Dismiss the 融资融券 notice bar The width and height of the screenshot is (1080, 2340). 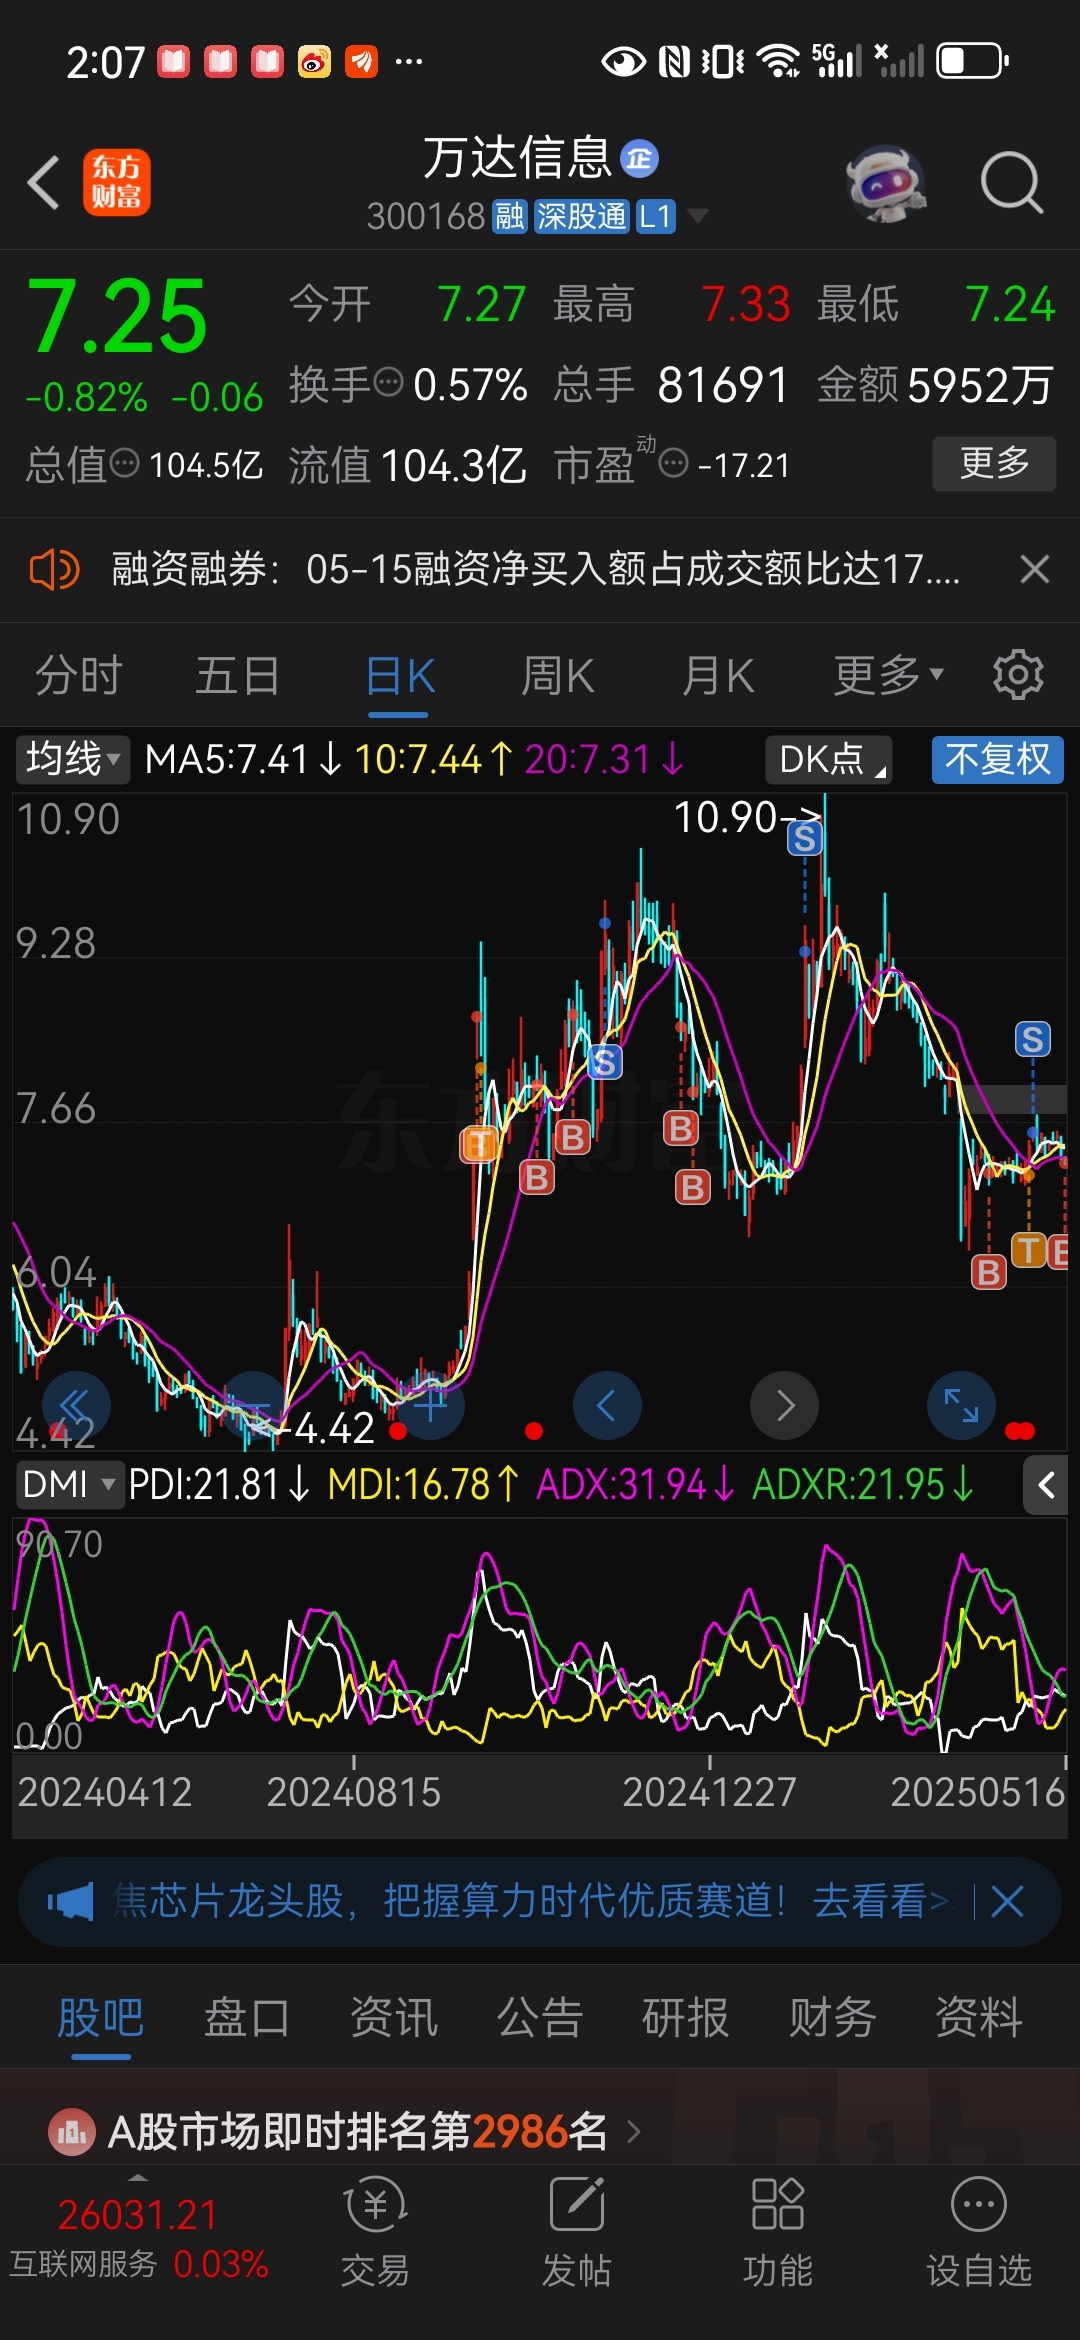pyautogui.click(x=1035, y=569)
